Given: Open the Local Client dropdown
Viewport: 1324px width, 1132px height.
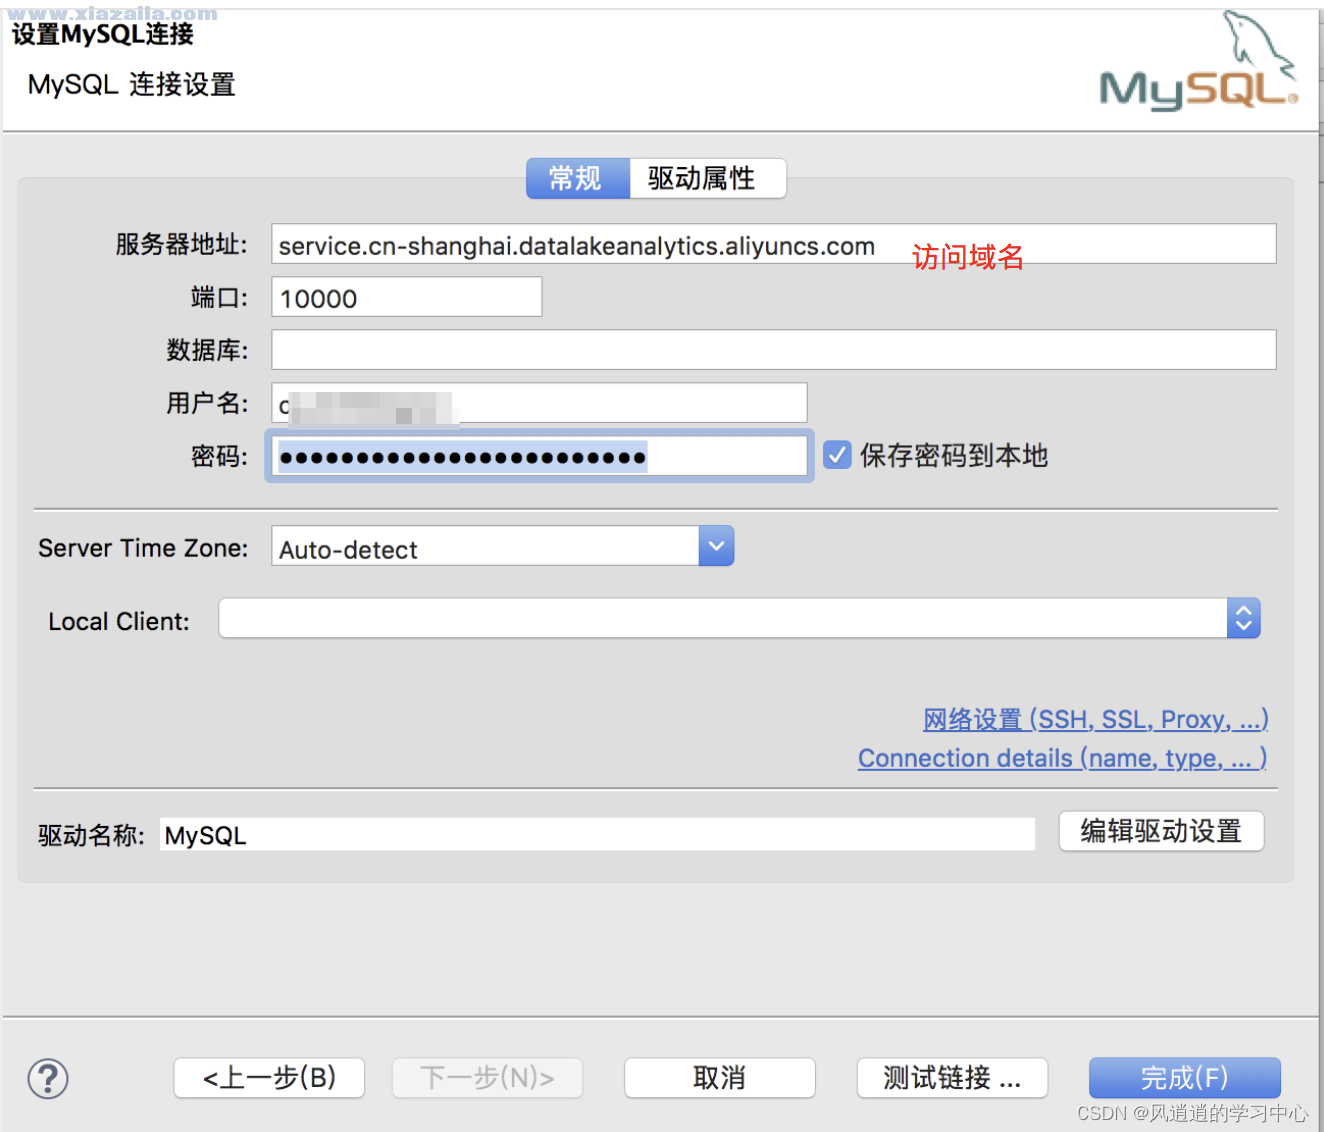Looking at the screenshot, I should click(1243, 618).
